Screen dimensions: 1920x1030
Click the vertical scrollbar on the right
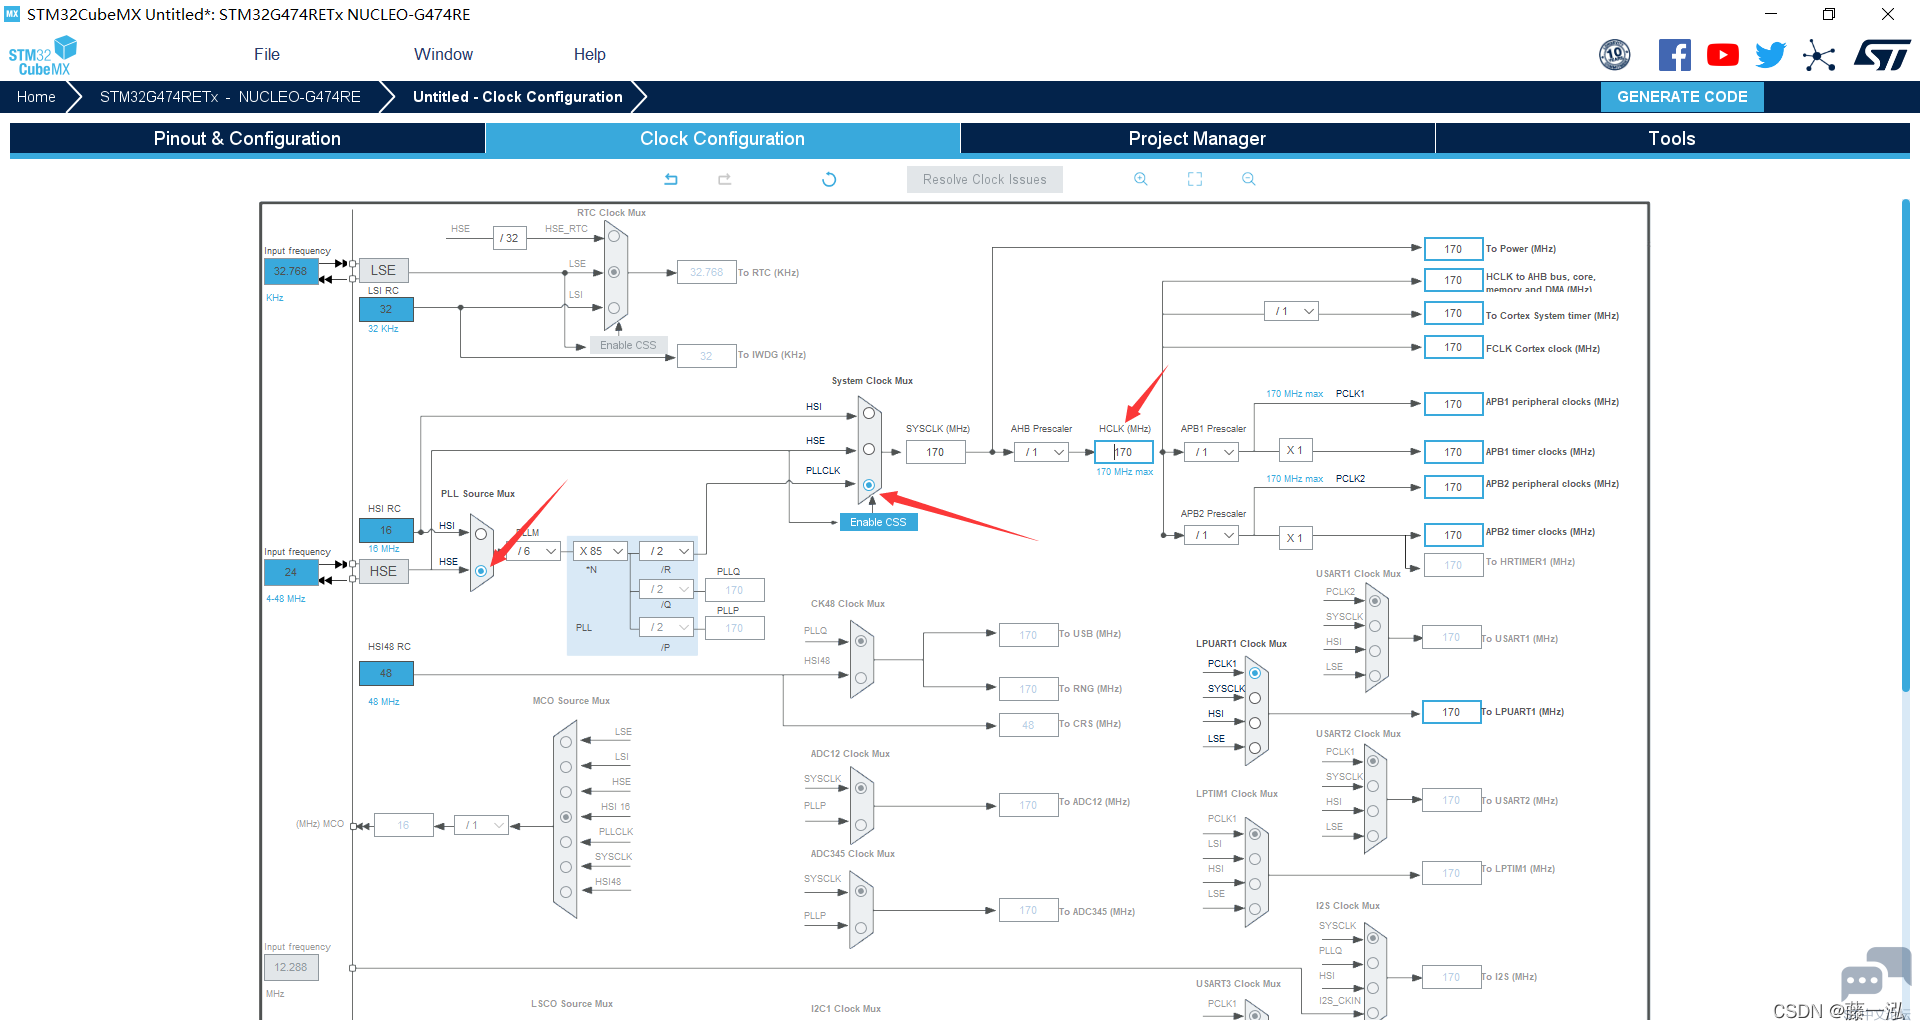coord(1906,445)
